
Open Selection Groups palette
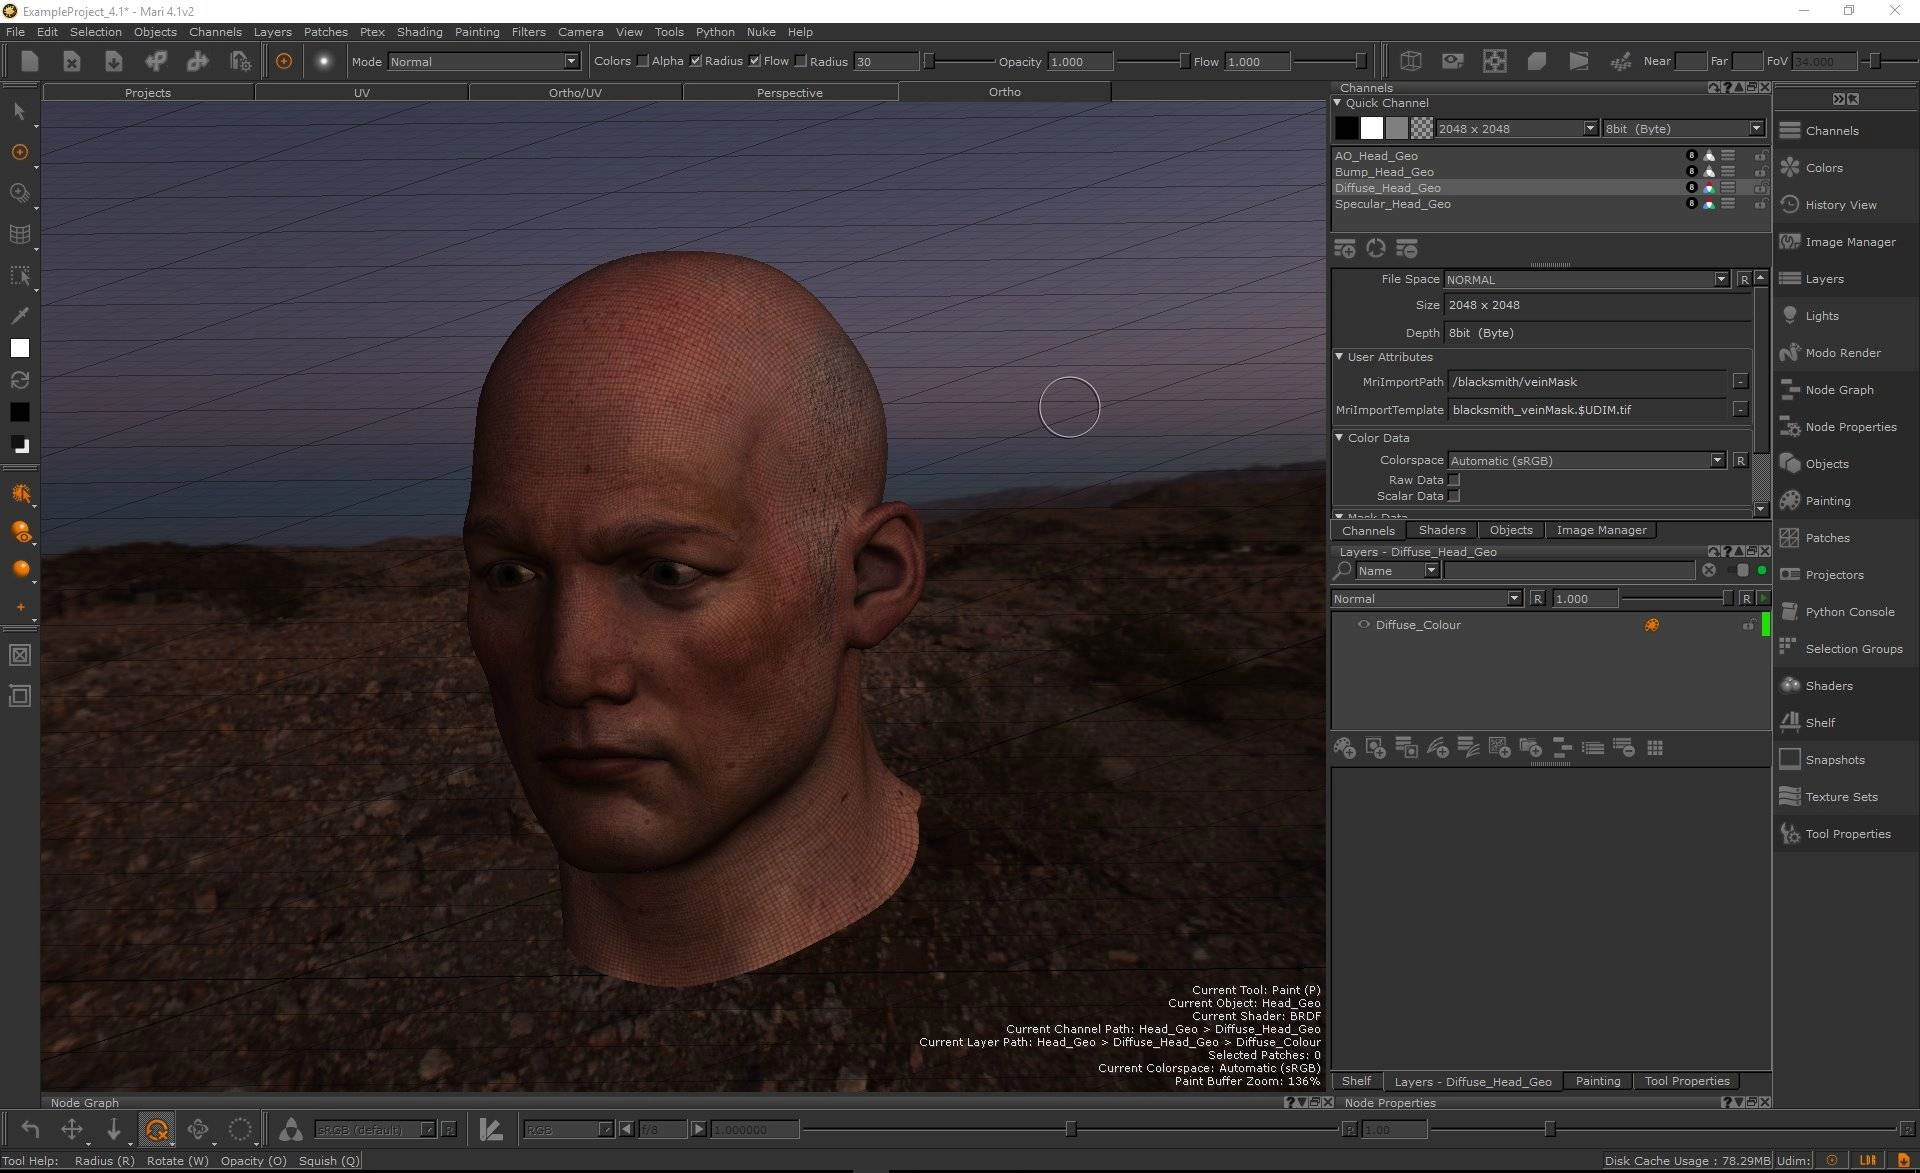click(1853, 649)
